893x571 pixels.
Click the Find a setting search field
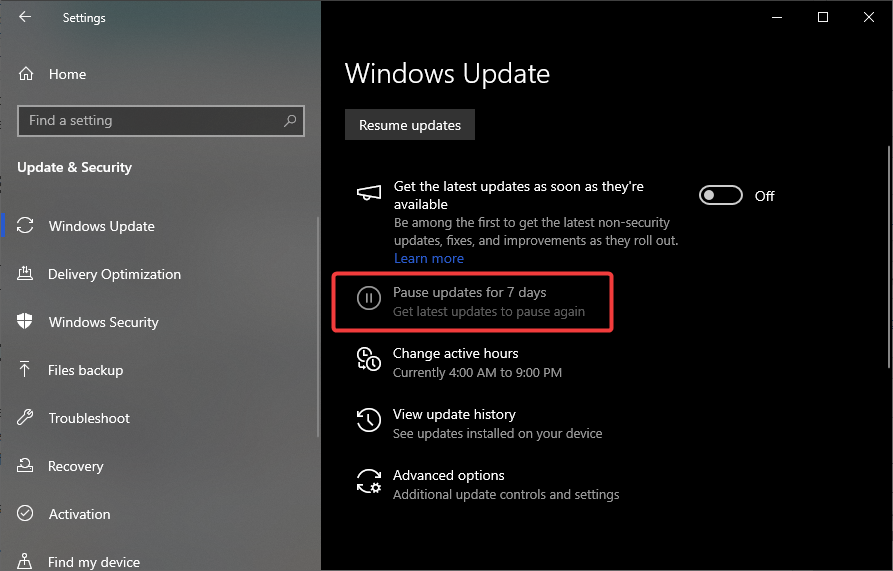tap(161, 121)
